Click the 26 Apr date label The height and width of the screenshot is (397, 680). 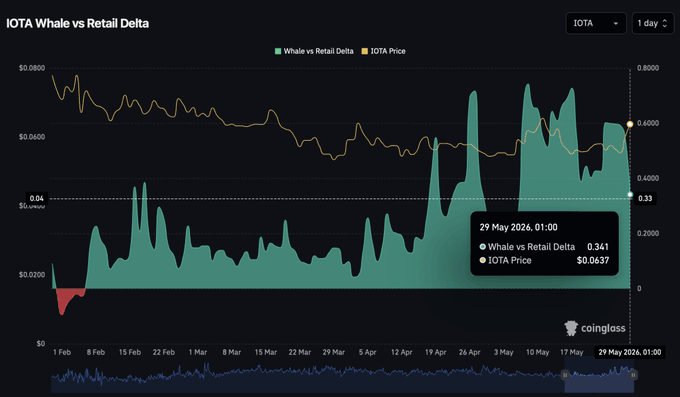pyautogui.click(x=469, y=352)
